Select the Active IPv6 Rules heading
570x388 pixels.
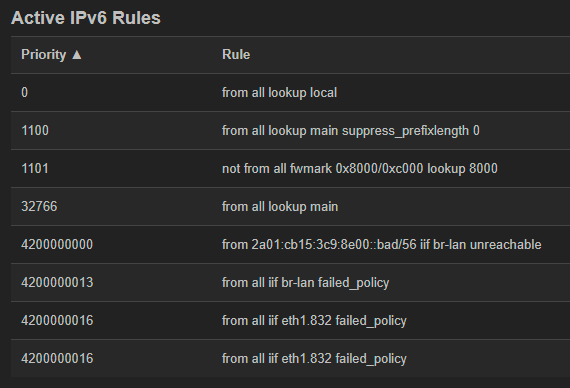point(86,18)
